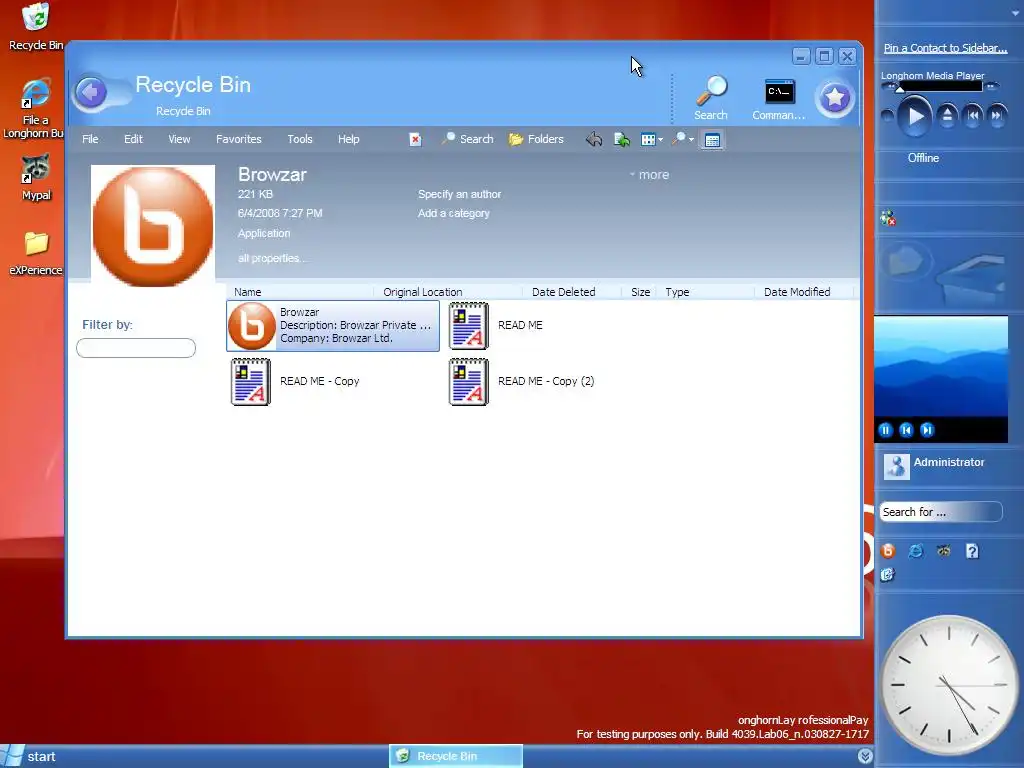Open the Views dropdown in toolbar
The image size is (1024, 768).
pyautogui.click(x=652, y=139)
